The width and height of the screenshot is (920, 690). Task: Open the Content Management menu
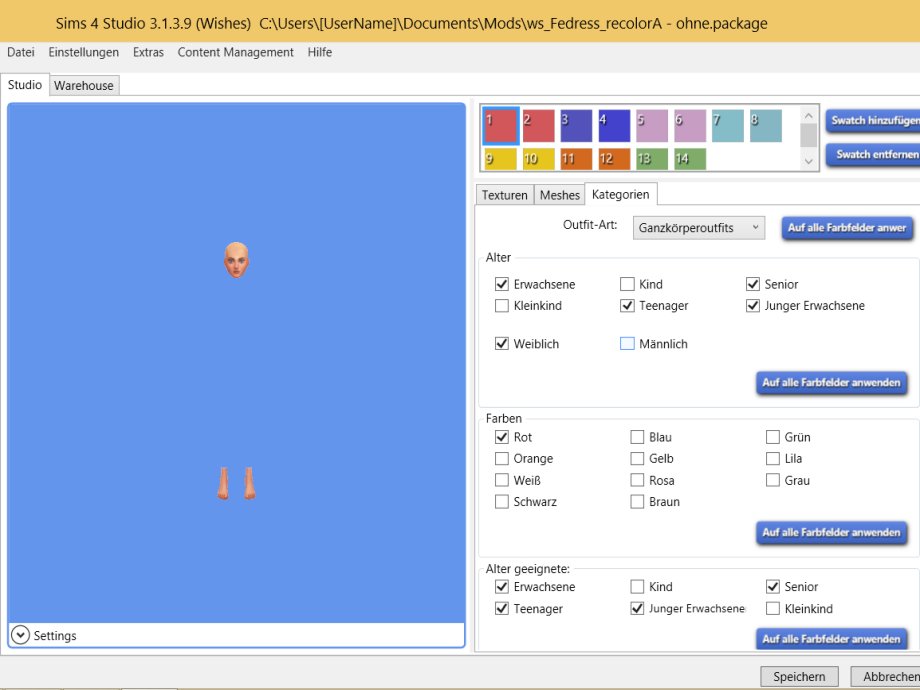(x=236, y=52)
